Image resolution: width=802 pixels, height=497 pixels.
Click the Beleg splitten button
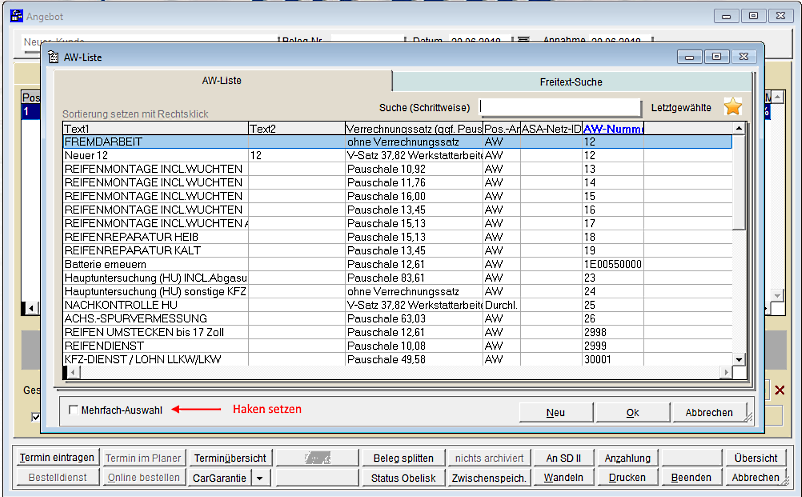[x=403, y=458]
